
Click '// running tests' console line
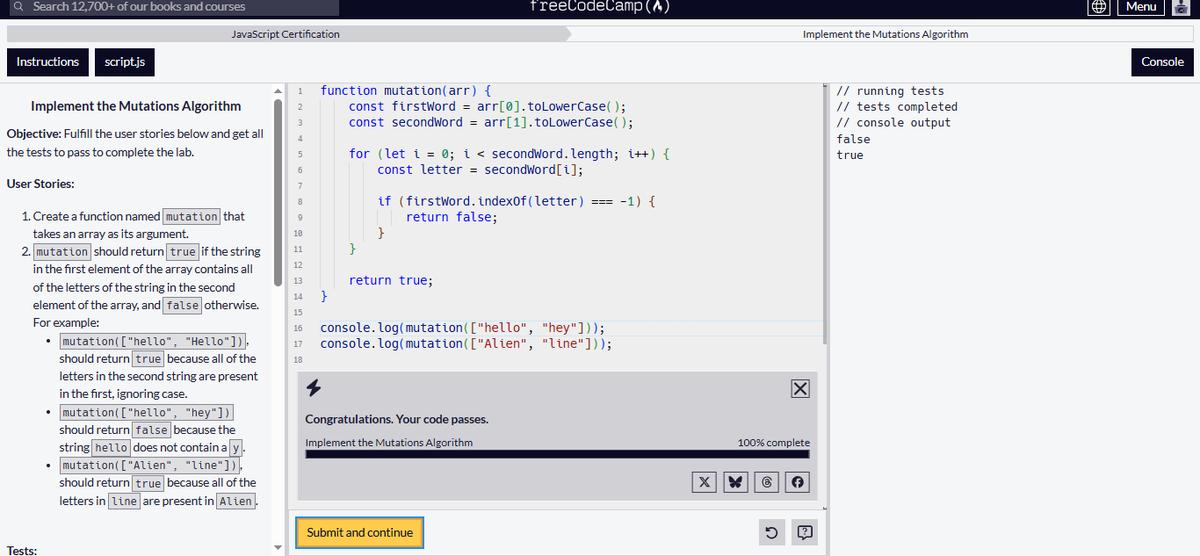(890, 91)
